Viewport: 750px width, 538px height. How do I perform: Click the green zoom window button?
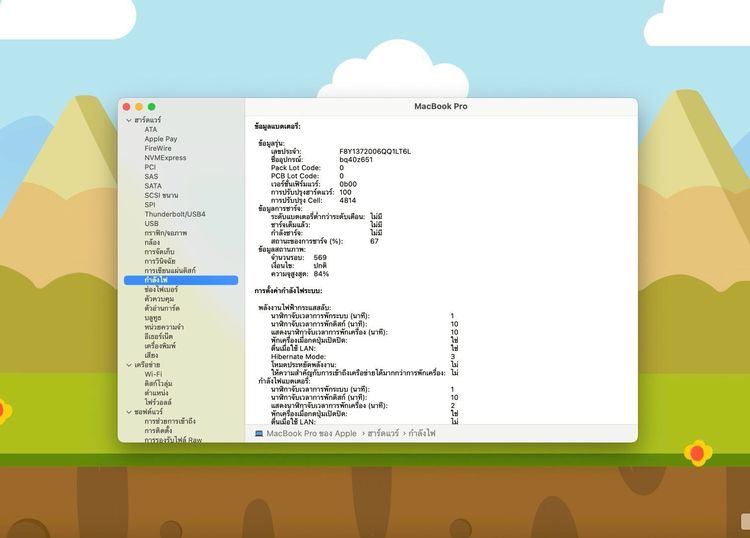click(151, 106)
